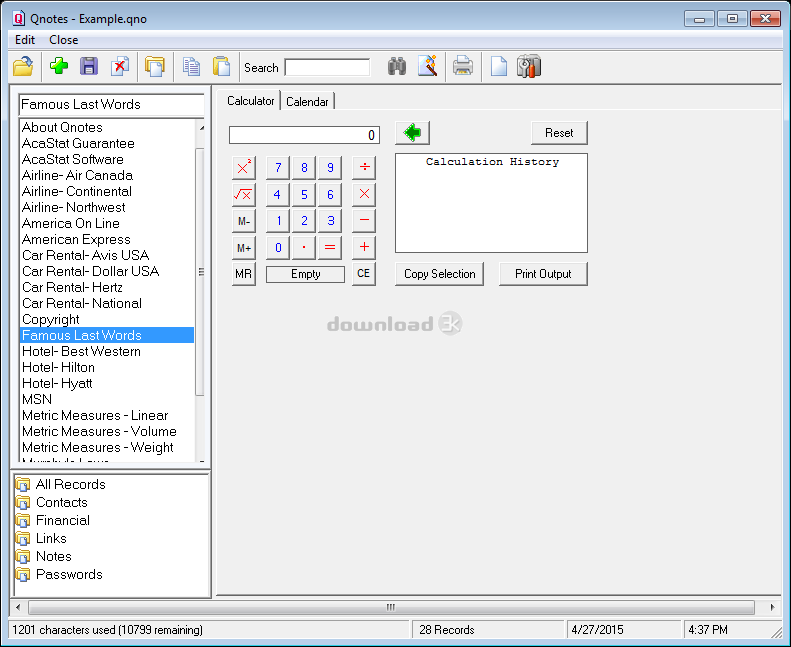This screenshot has height=647, width=791.
Task: Click the printer icon in toolbar
Action: [x=462, y=67]
